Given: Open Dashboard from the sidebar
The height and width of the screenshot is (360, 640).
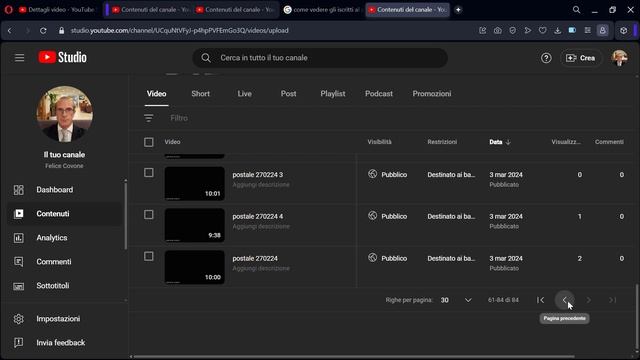Looking at the screenshot, I should (x=65, y=190).
